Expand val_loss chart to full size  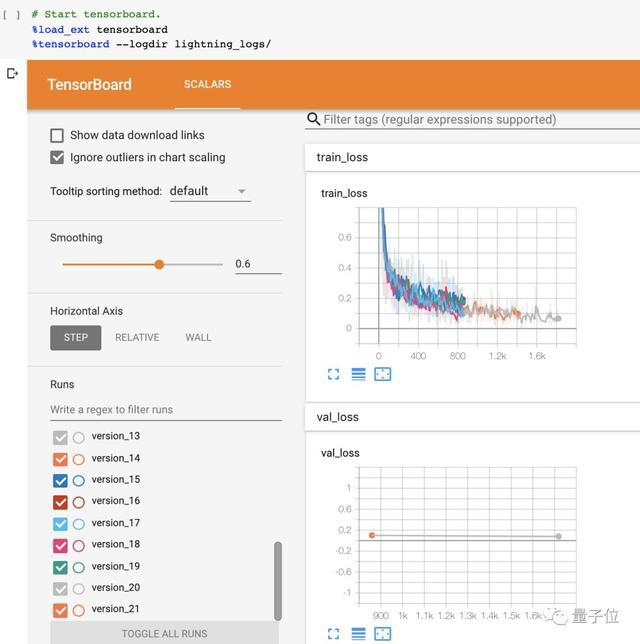pyautogui.click(x=334, y=634)
